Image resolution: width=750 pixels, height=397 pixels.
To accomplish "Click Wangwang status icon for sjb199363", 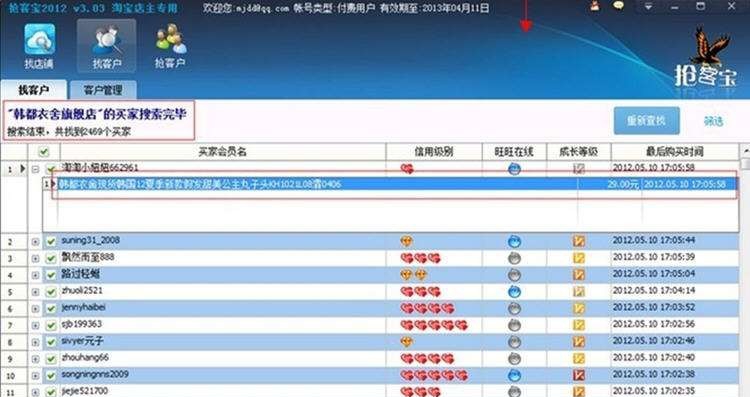I will pyautogui.click(x=514, y=325).
